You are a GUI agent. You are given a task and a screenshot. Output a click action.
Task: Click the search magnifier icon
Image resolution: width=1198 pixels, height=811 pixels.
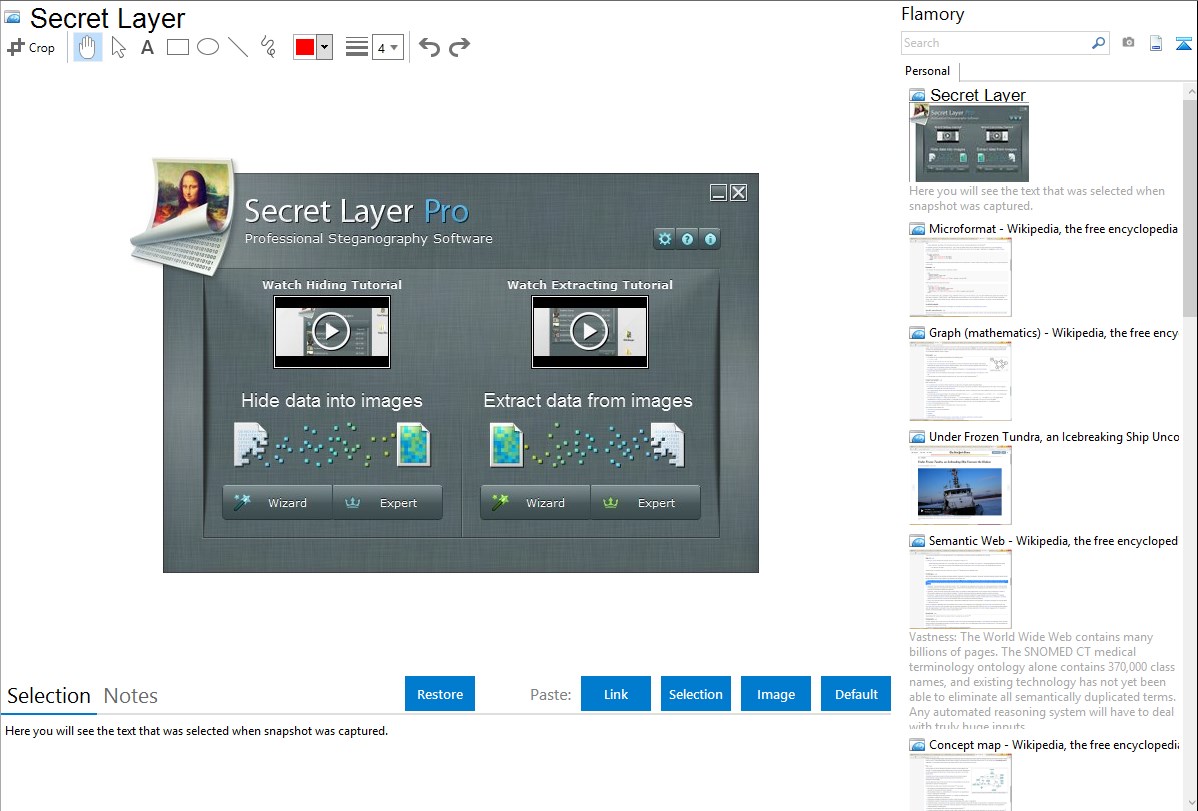(1099, 43)
